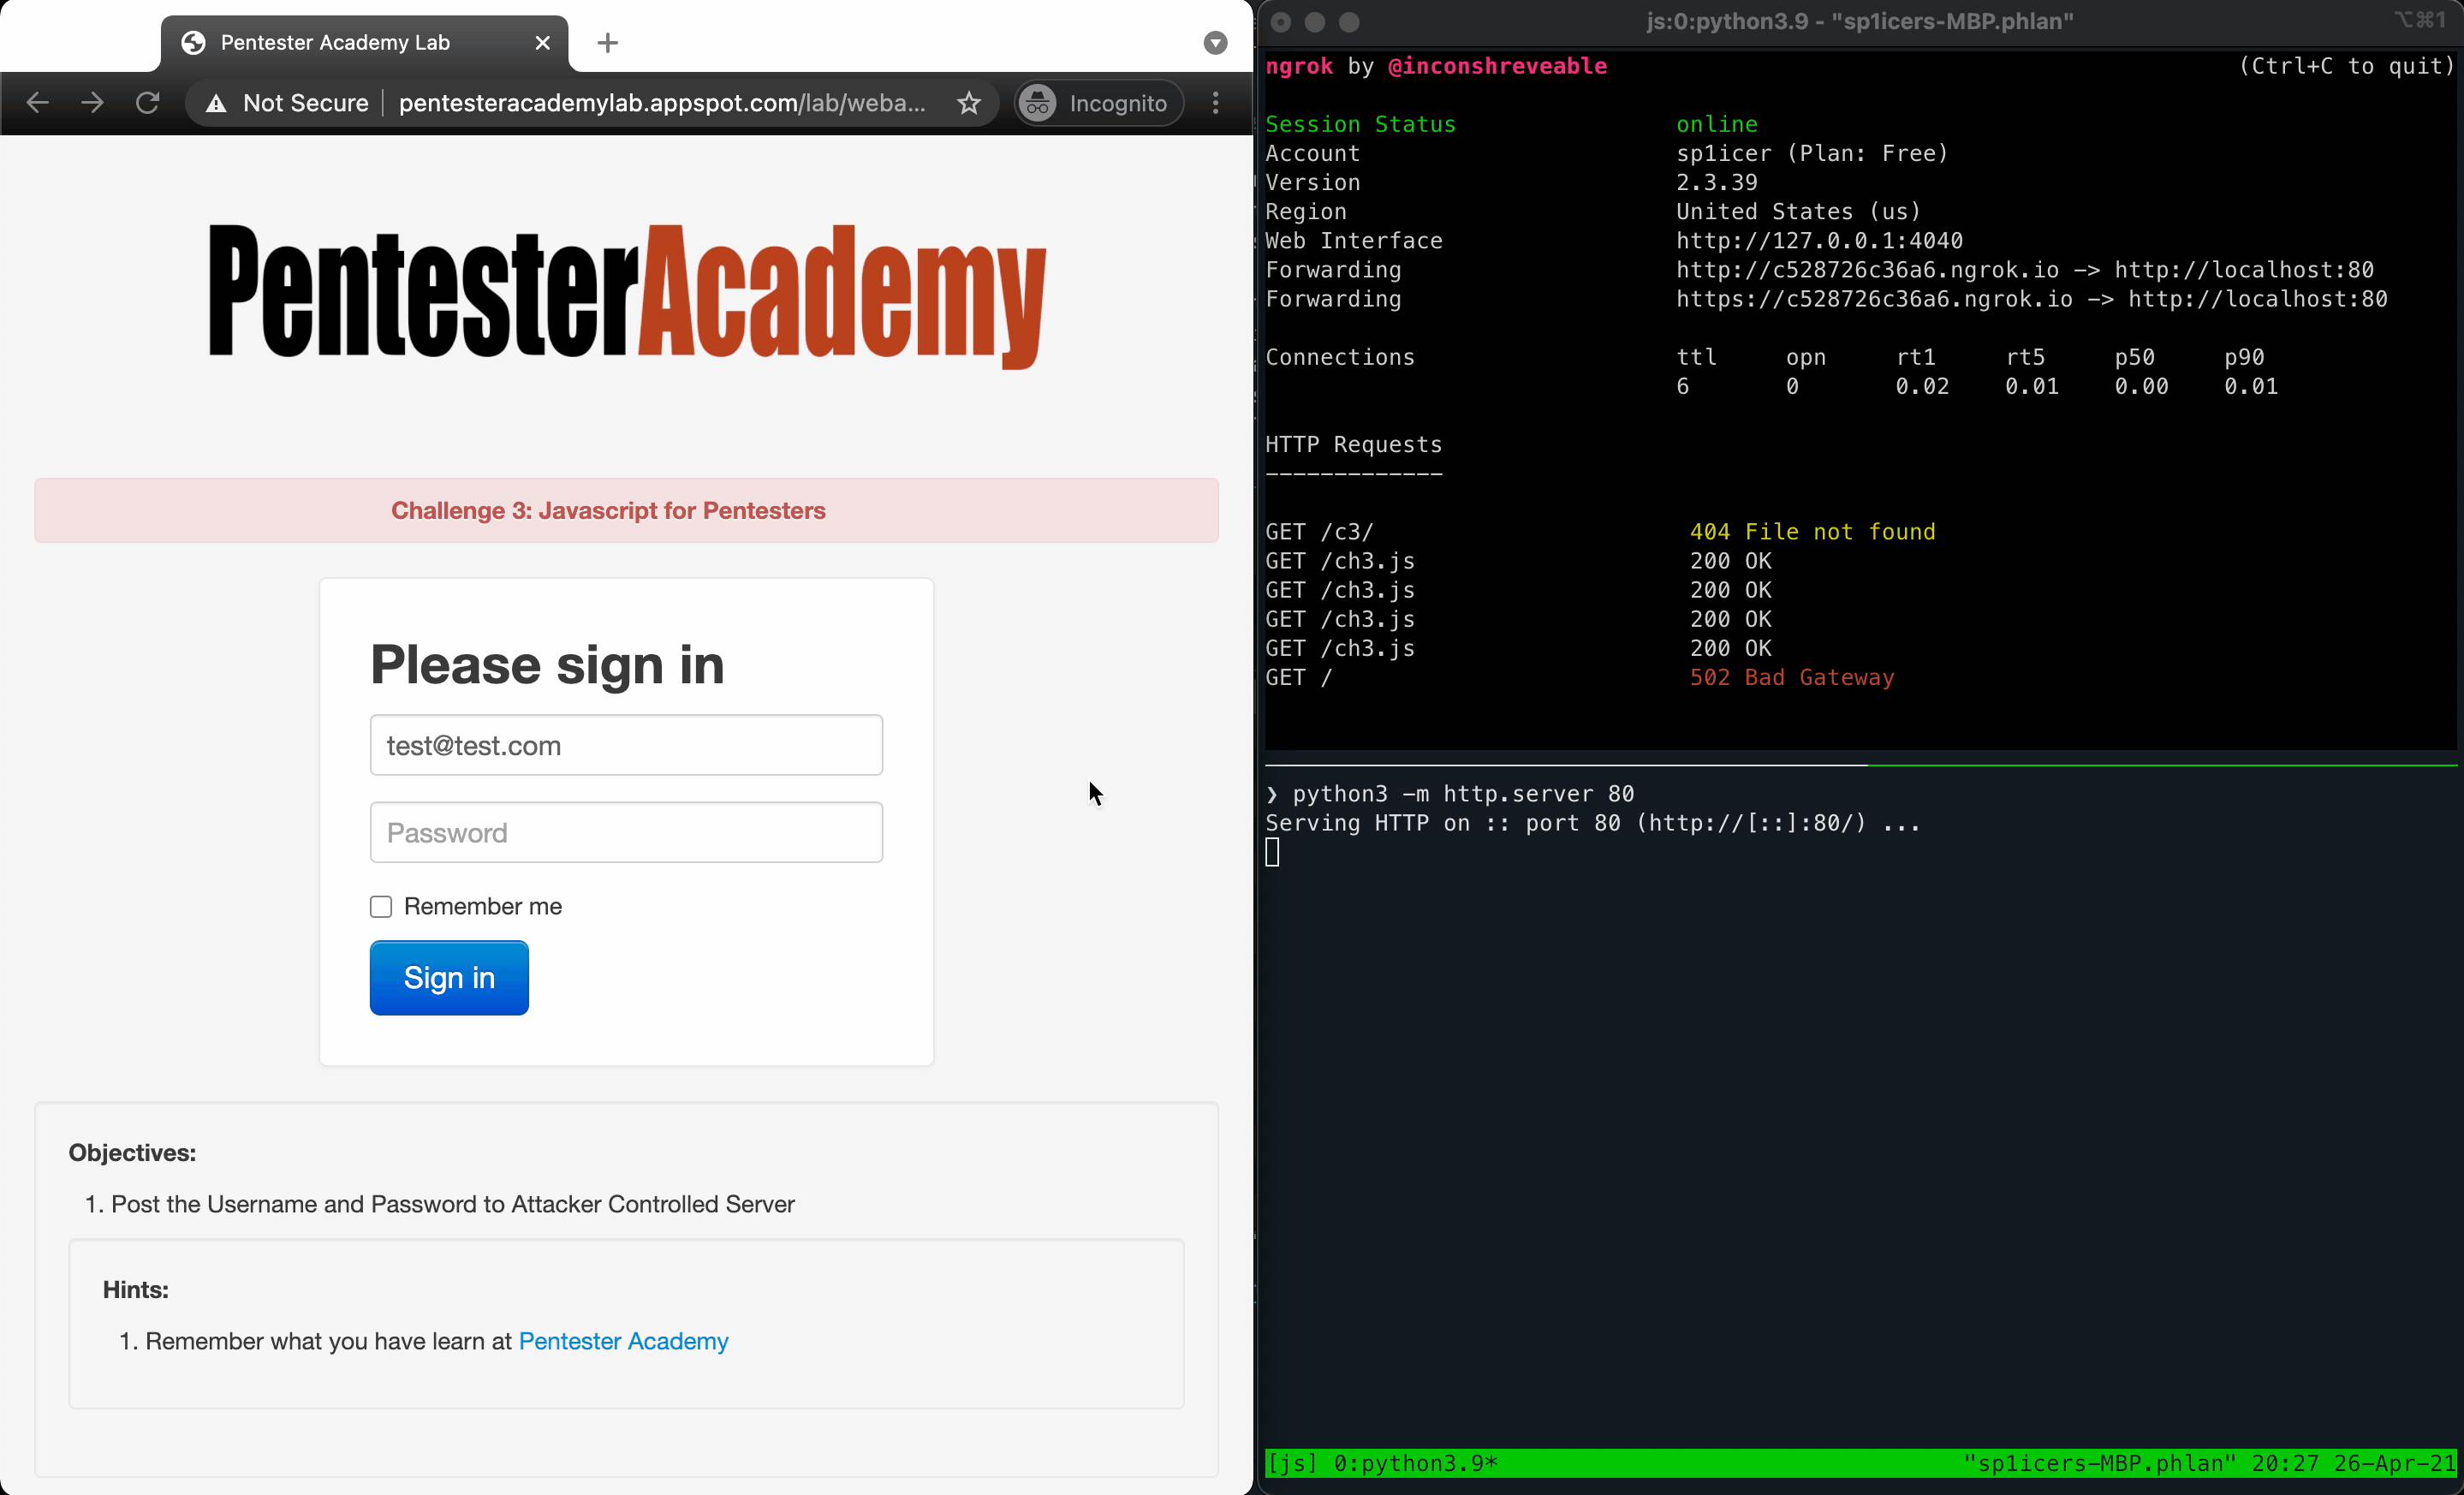Click the Password input field
2464x1495 pixels.
(x=625, y=833)
